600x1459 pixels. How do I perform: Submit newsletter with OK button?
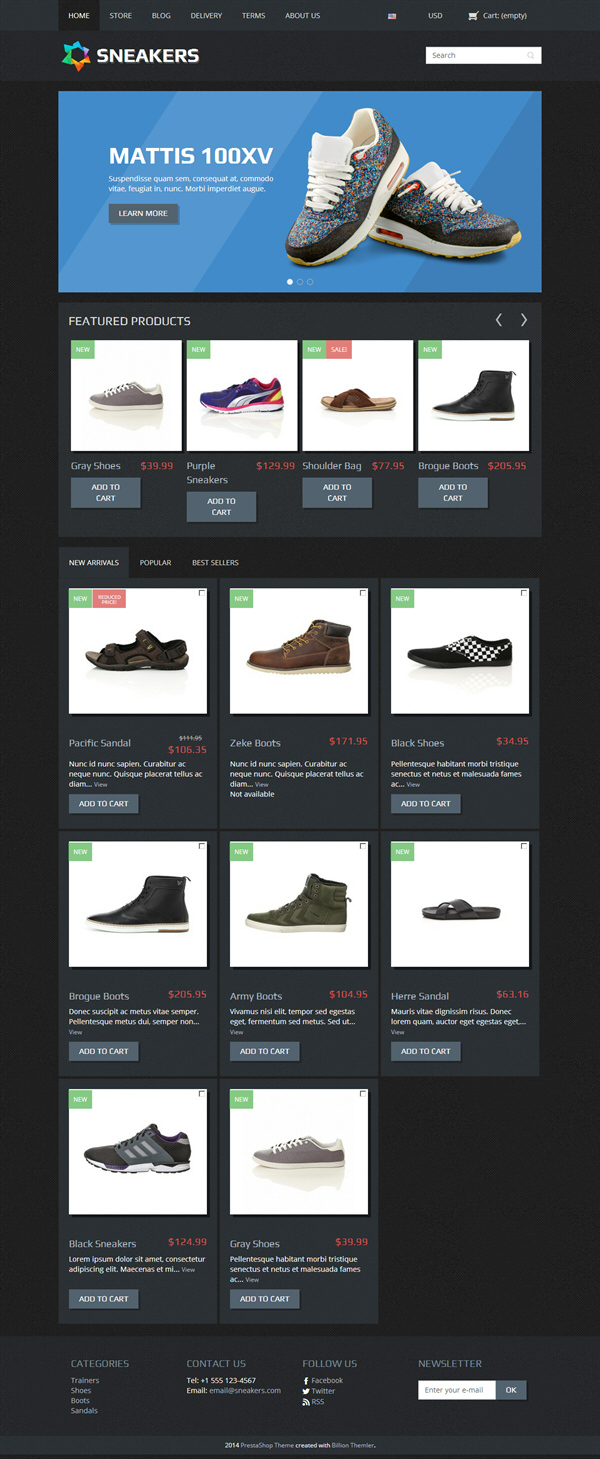point(510,1390)
